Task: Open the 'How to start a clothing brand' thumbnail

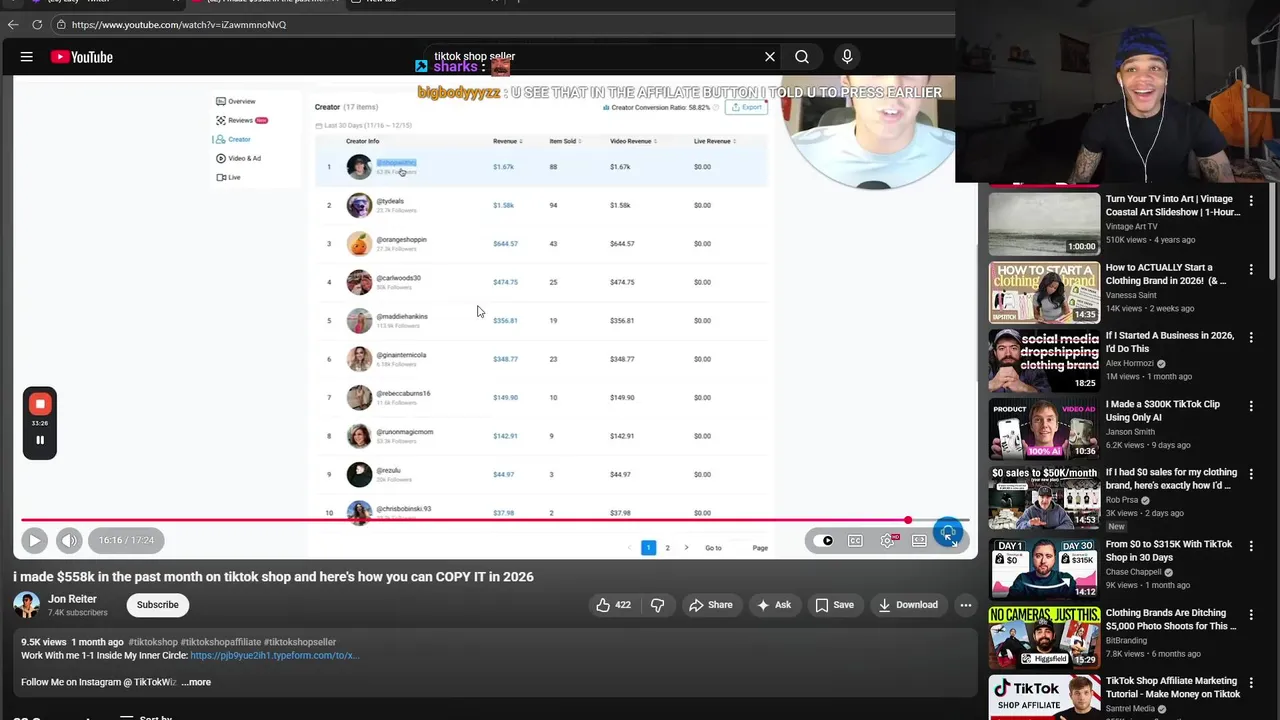Action: coord(1044,292)
